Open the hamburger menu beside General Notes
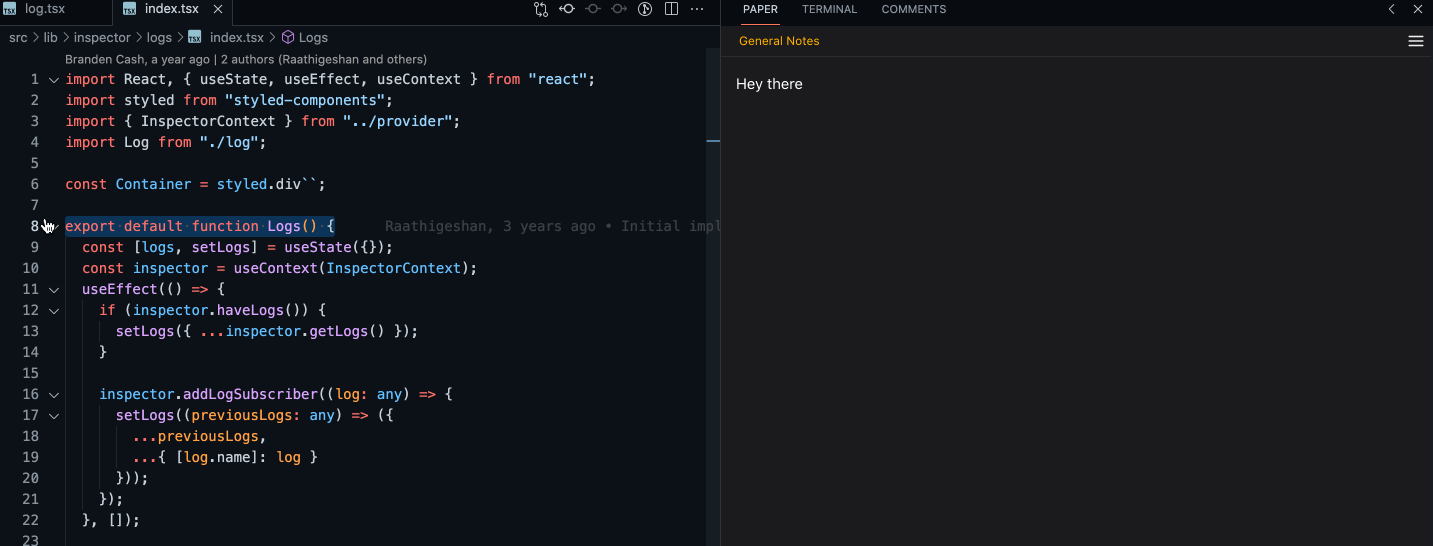The height and width of the screenshot is (546, 1433). point(1415,41)
